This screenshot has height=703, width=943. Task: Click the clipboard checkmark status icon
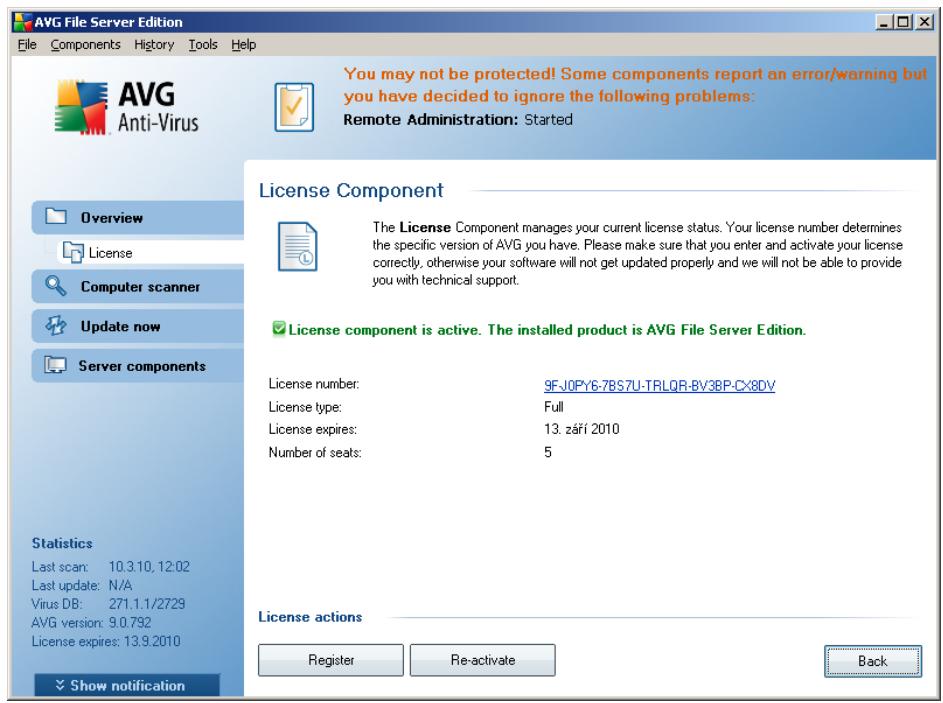click(294, 107)
